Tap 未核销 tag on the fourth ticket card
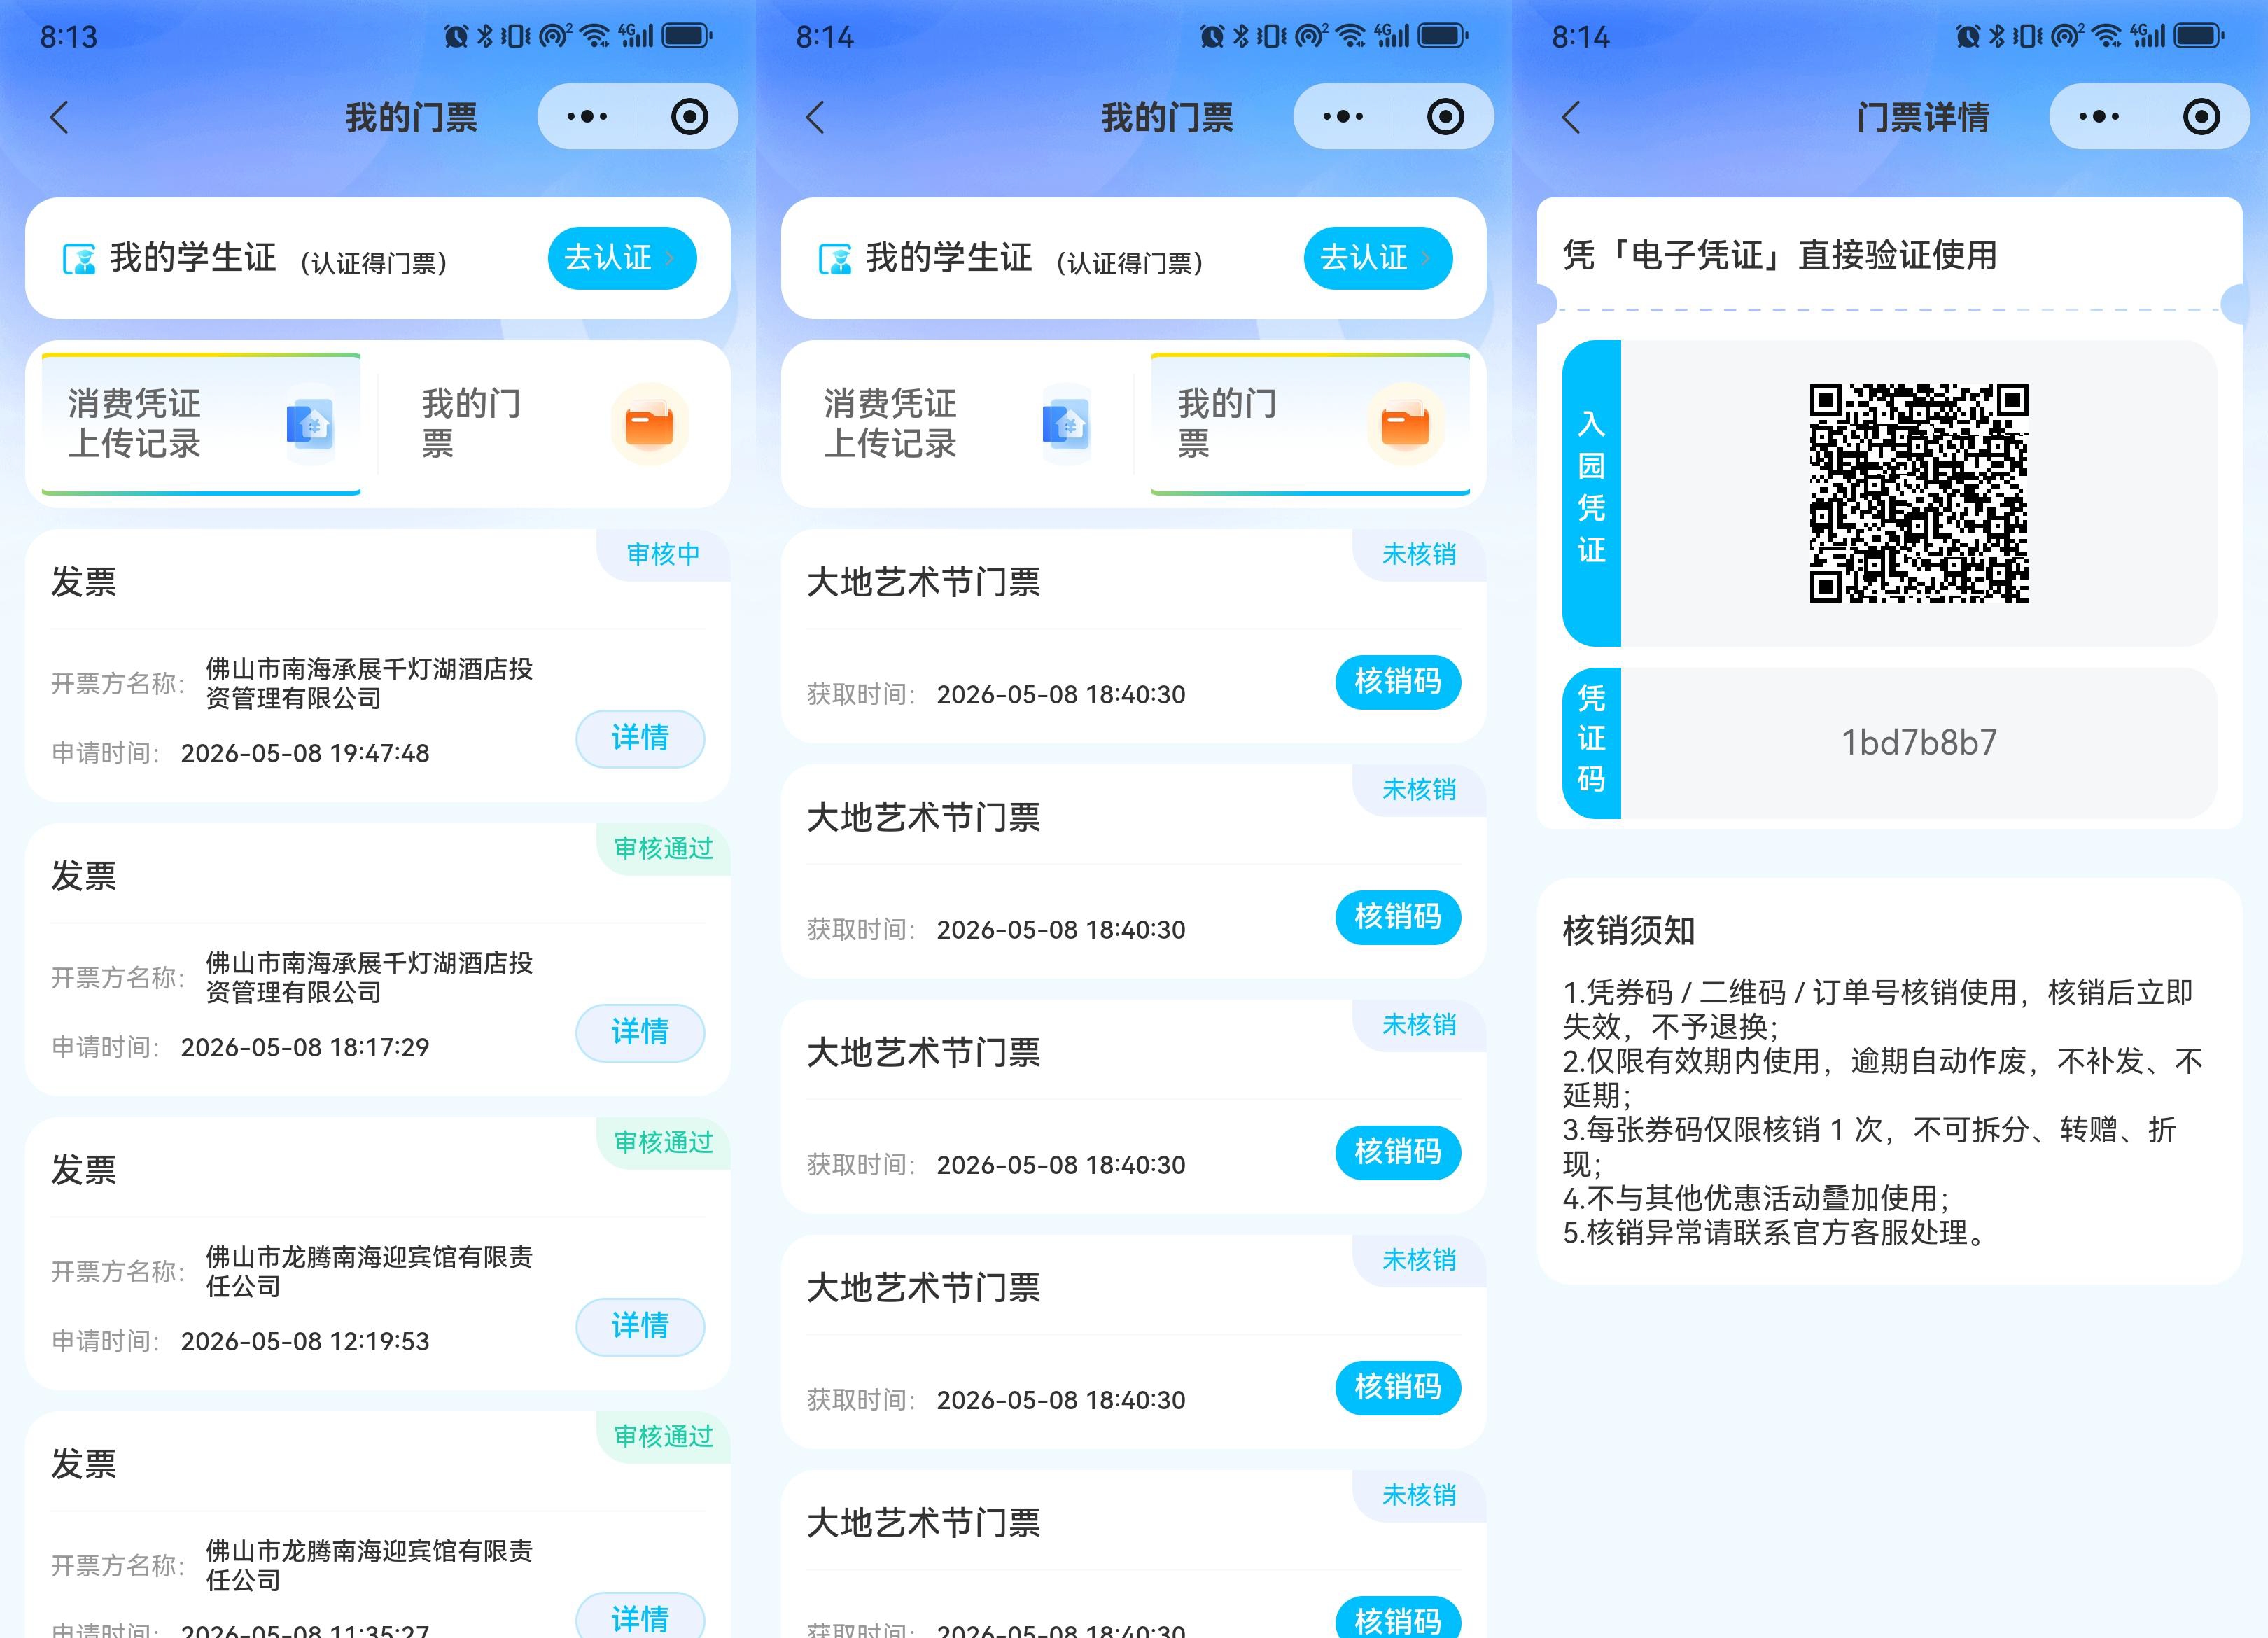The height and width of the screenshot is (1638, 2268). click(x=1419, y=1259)
